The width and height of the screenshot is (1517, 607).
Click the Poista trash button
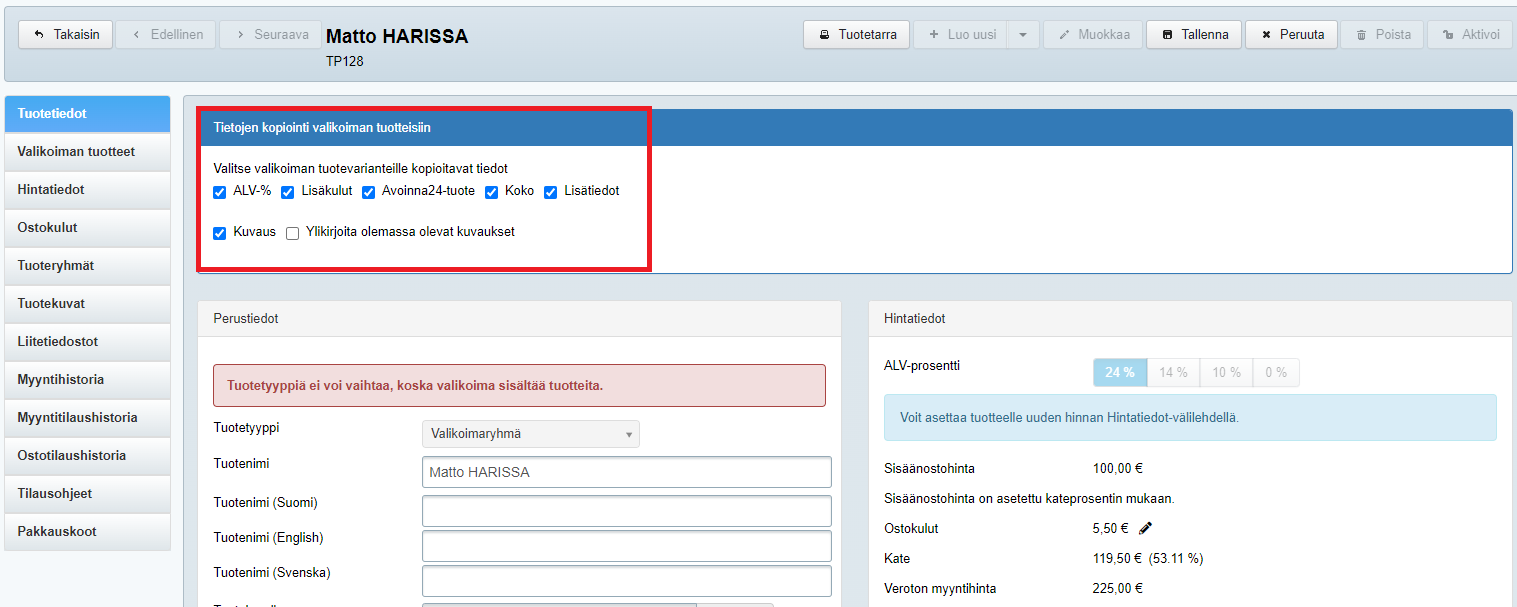(x=1383, y=34)
